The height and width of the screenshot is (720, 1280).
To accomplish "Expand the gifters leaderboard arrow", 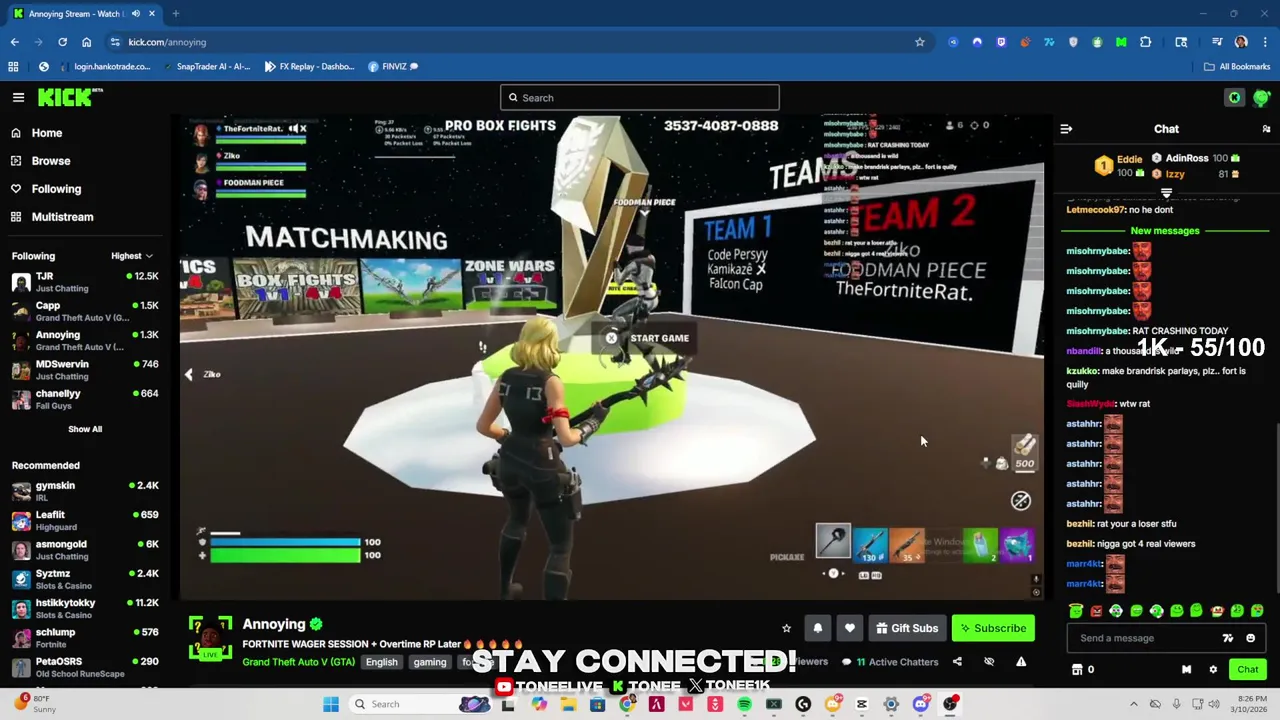I will click(1166, 192).
